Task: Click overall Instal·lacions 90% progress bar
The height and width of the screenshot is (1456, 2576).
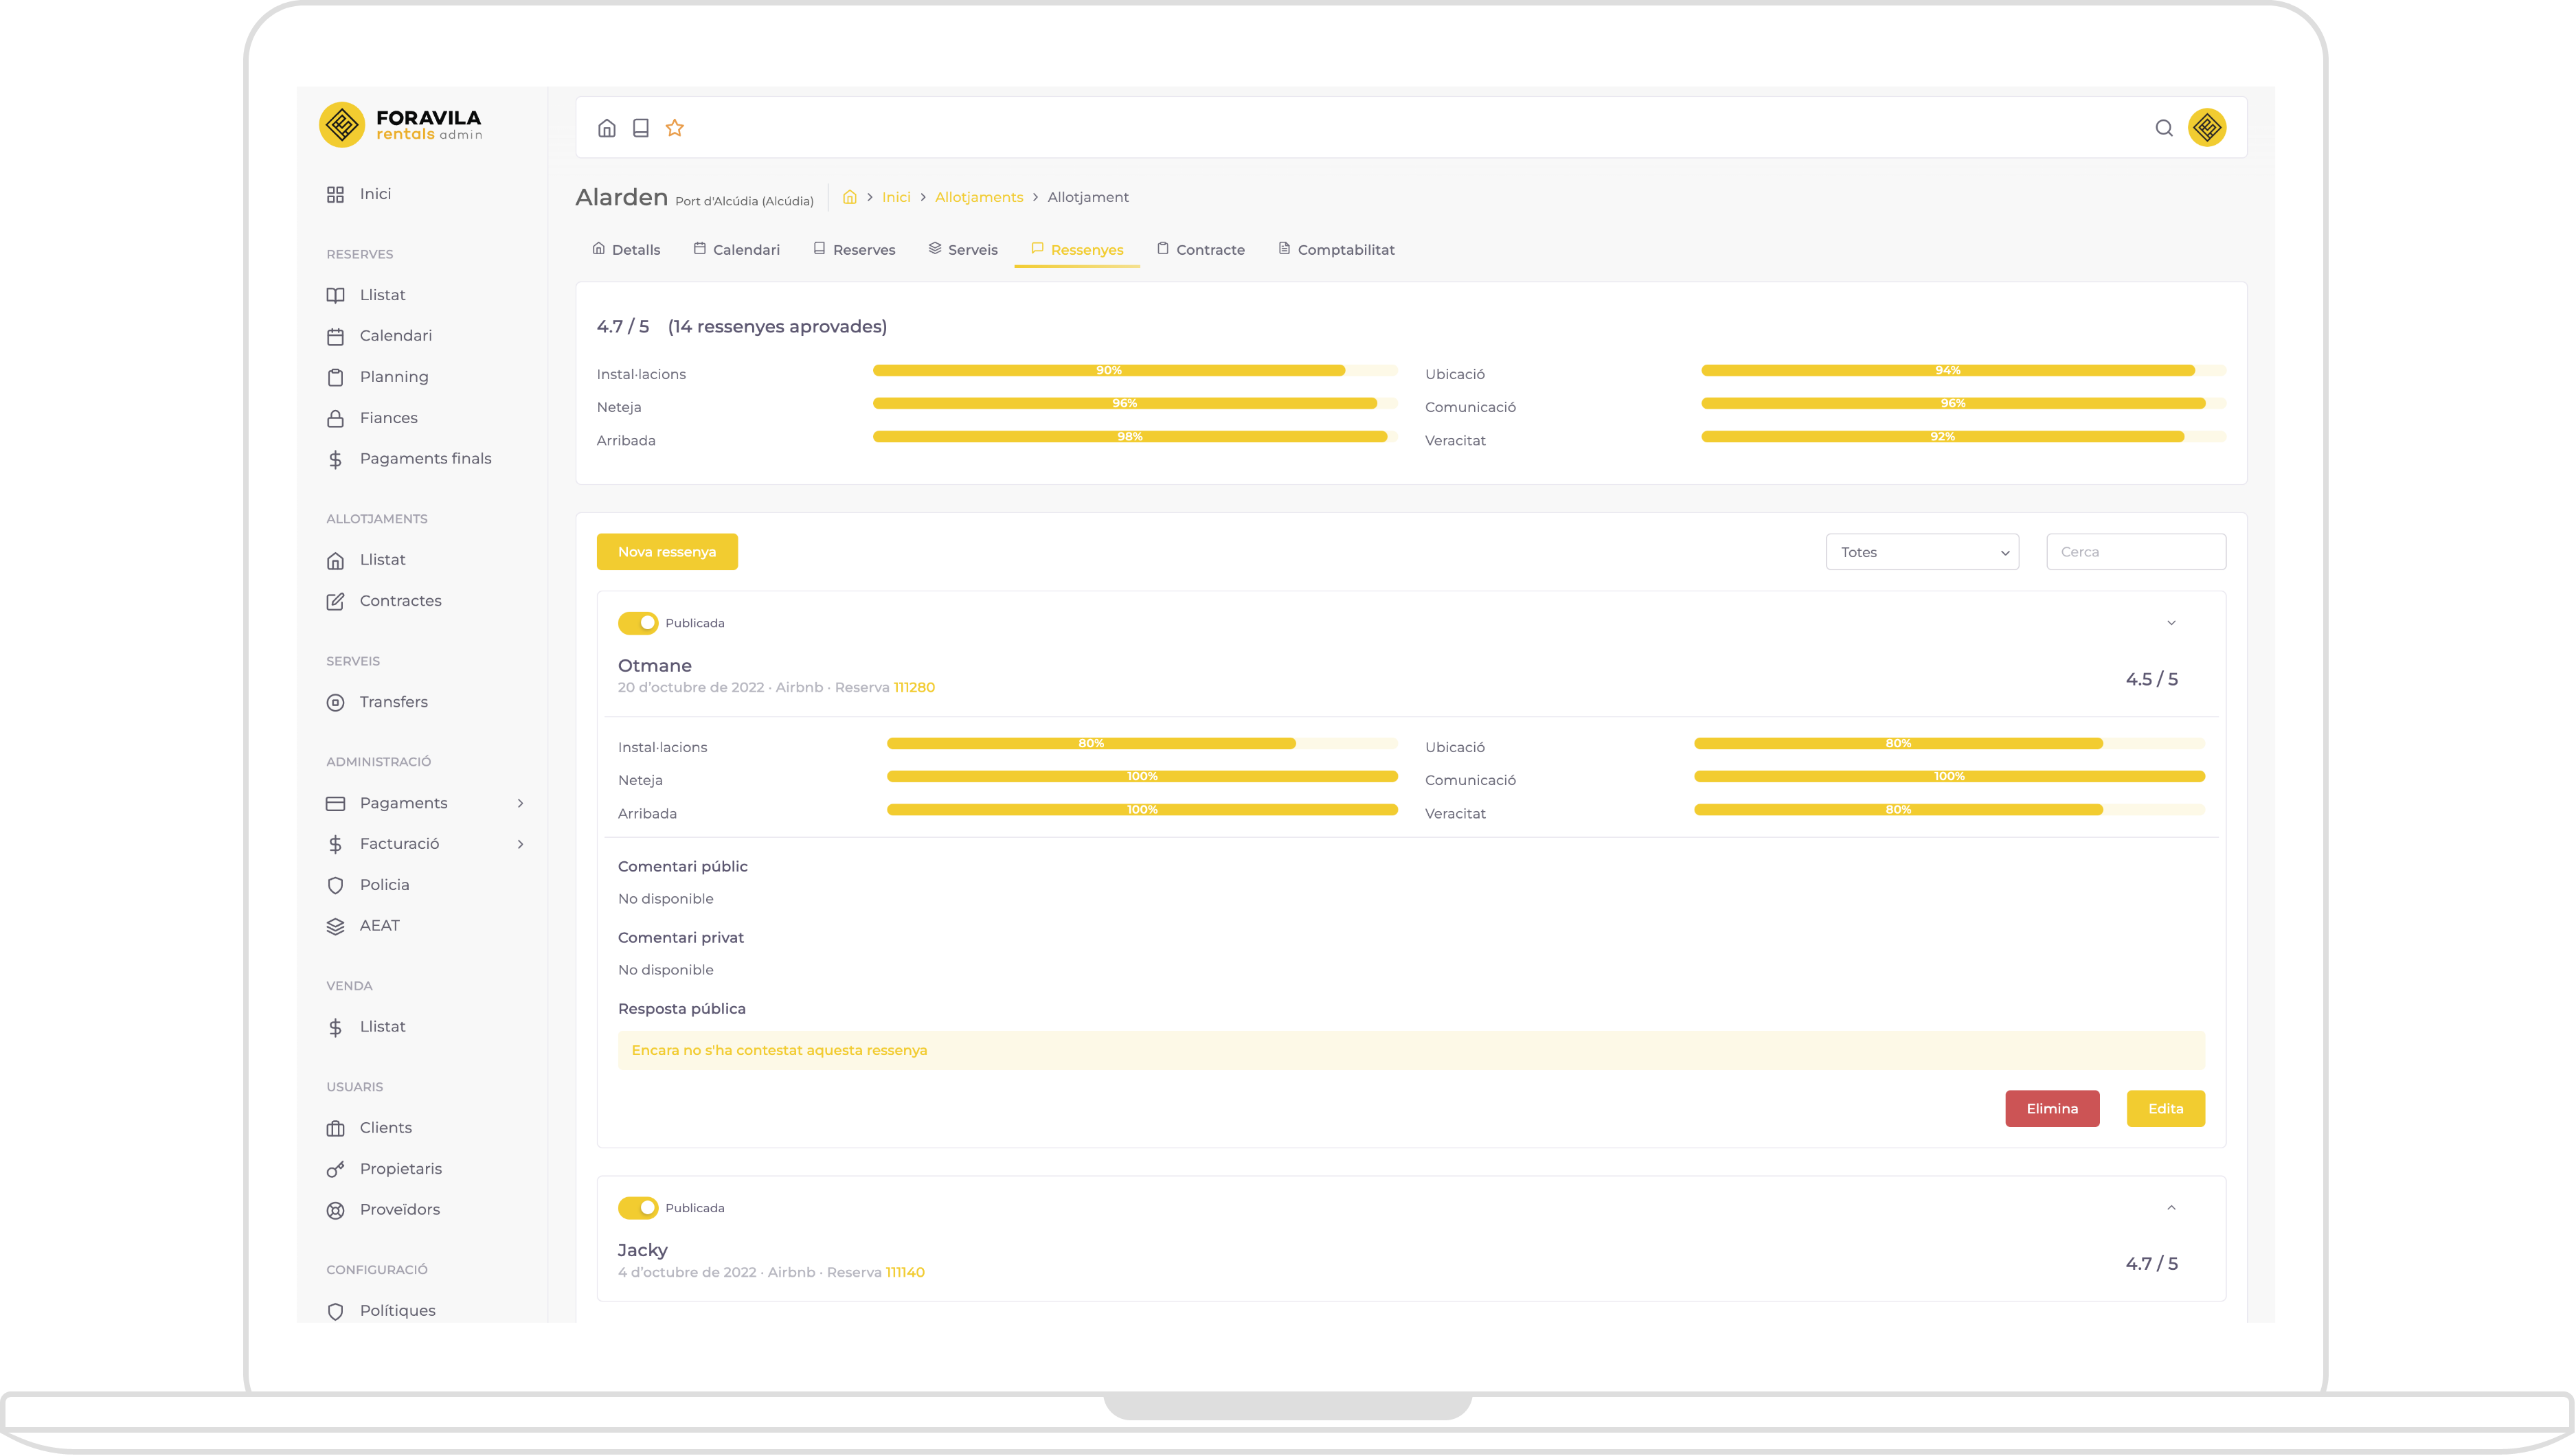Action: click(x=1135, y=371)
